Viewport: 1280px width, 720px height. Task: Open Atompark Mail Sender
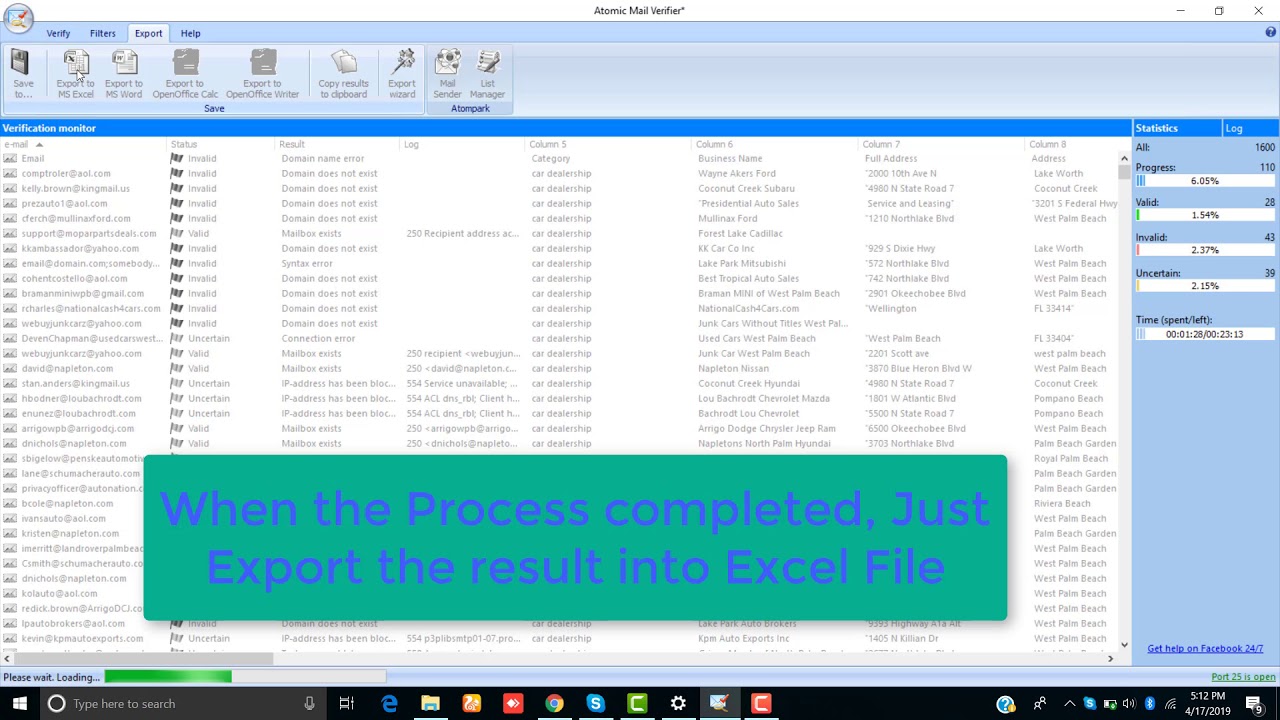[x=447, y=75]
